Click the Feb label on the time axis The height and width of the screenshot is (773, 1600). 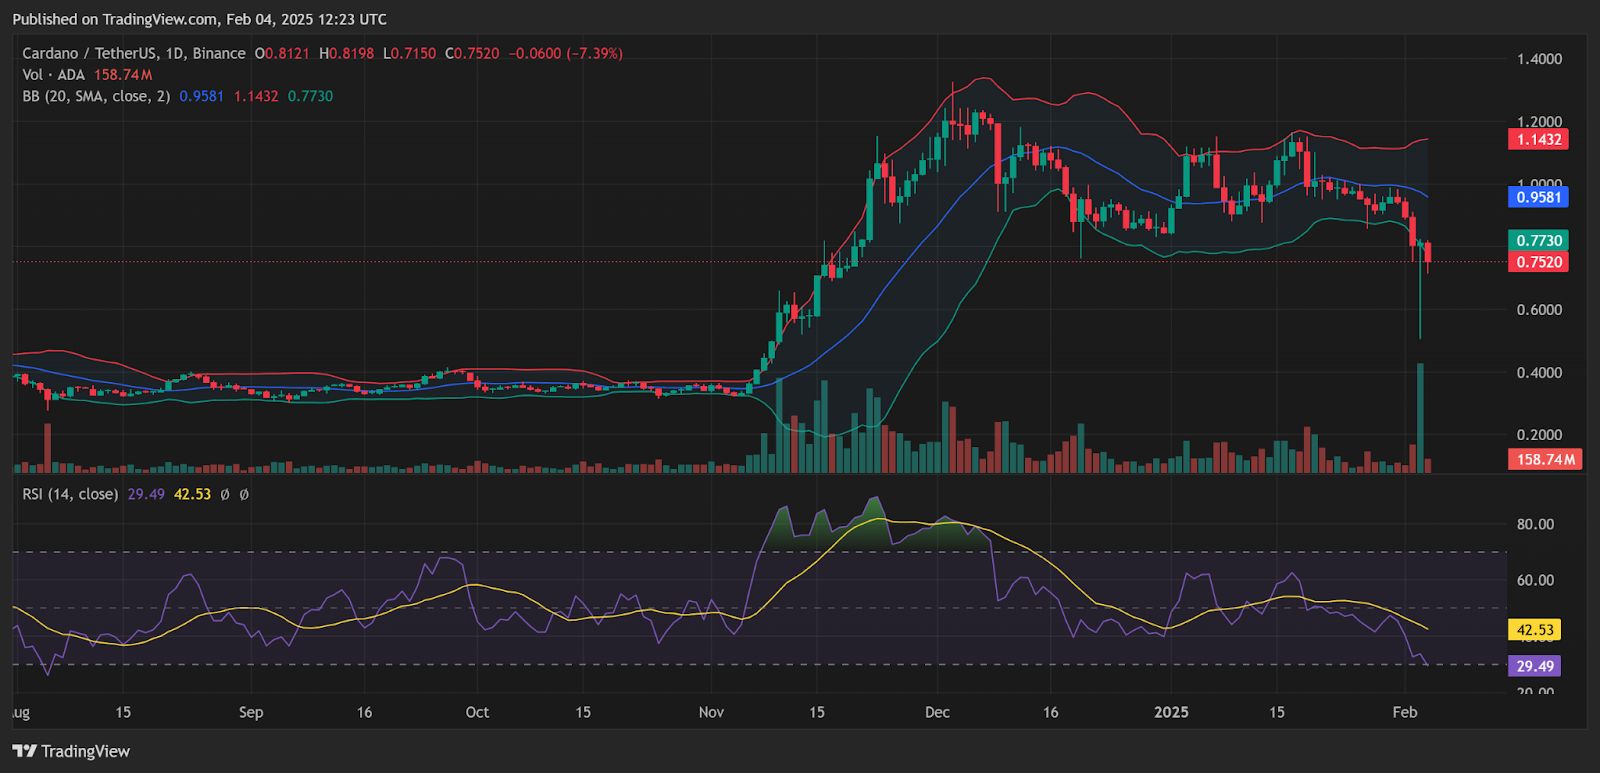tap(1405, 712)
